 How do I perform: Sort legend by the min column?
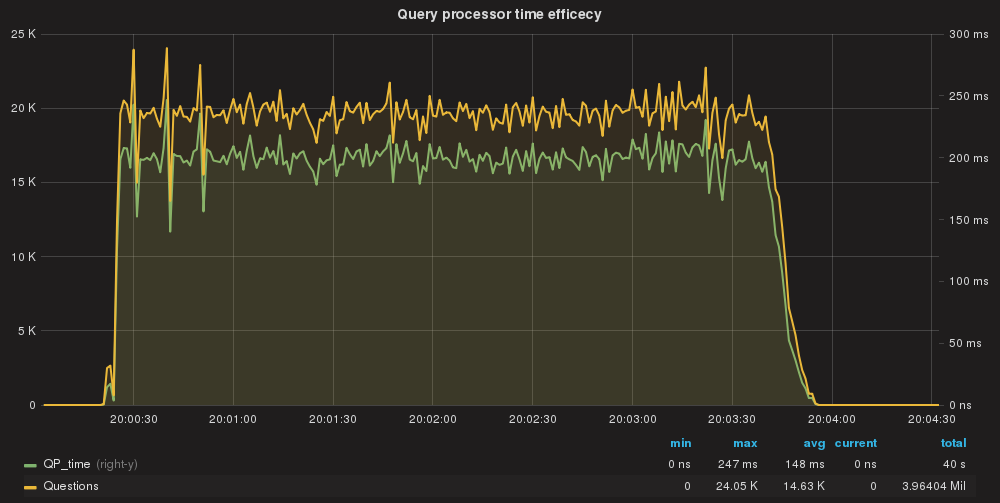(x=681, y=443)
